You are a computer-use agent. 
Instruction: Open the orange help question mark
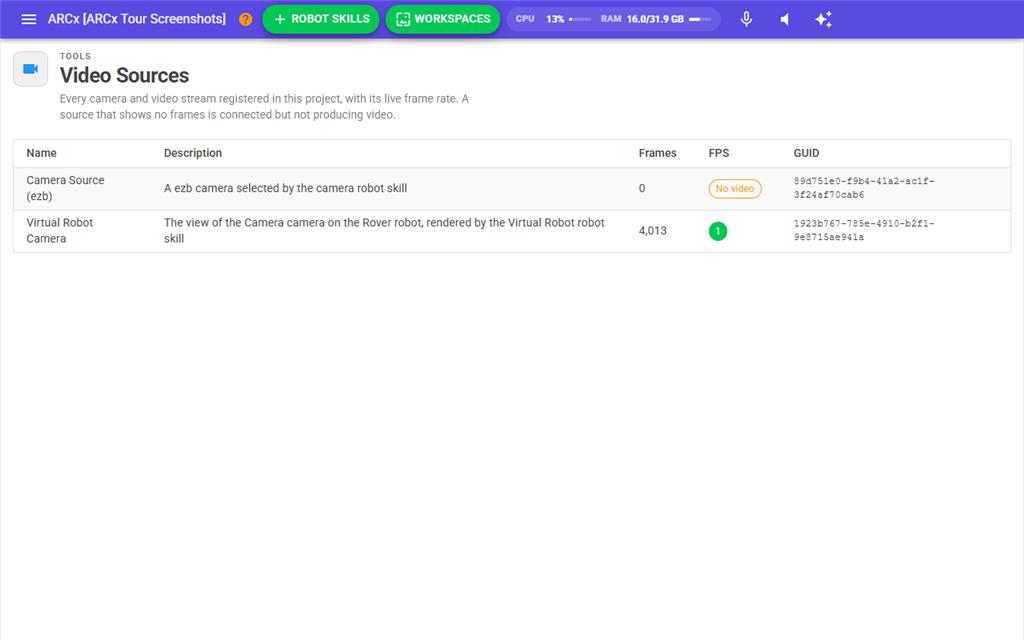(x=246, y=19)
